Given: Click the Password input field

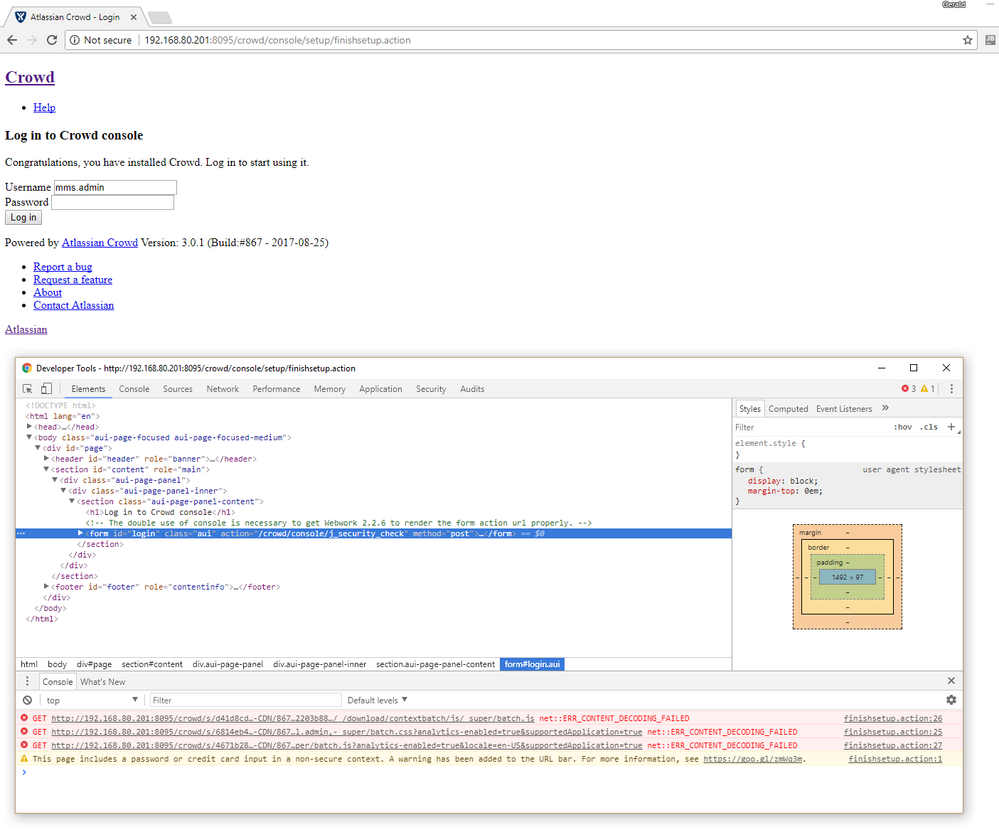Looking at the screenshot, I should coord(113,202).
